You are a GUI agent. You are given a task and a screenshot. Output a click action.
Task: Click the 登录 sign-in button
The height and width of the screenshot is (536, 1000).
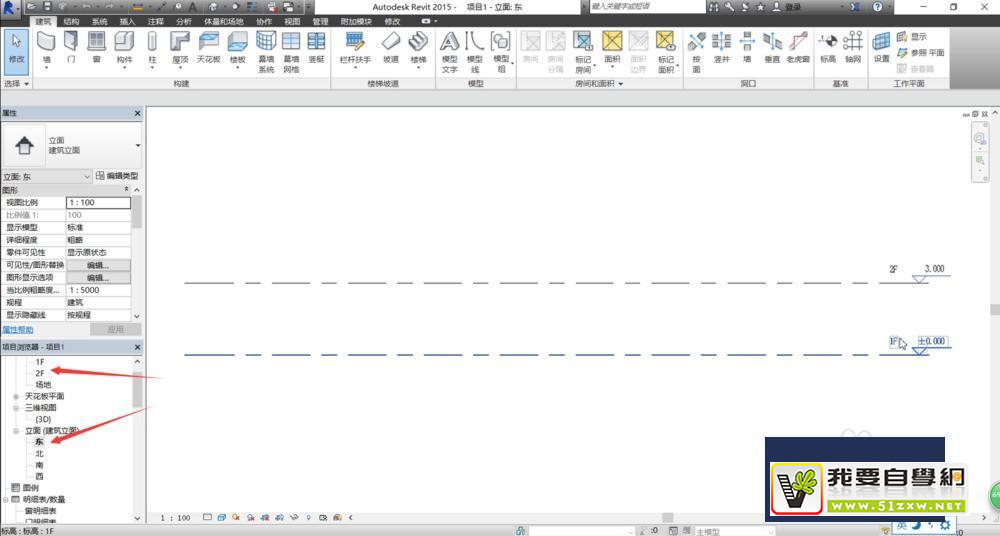click(786, 6)
